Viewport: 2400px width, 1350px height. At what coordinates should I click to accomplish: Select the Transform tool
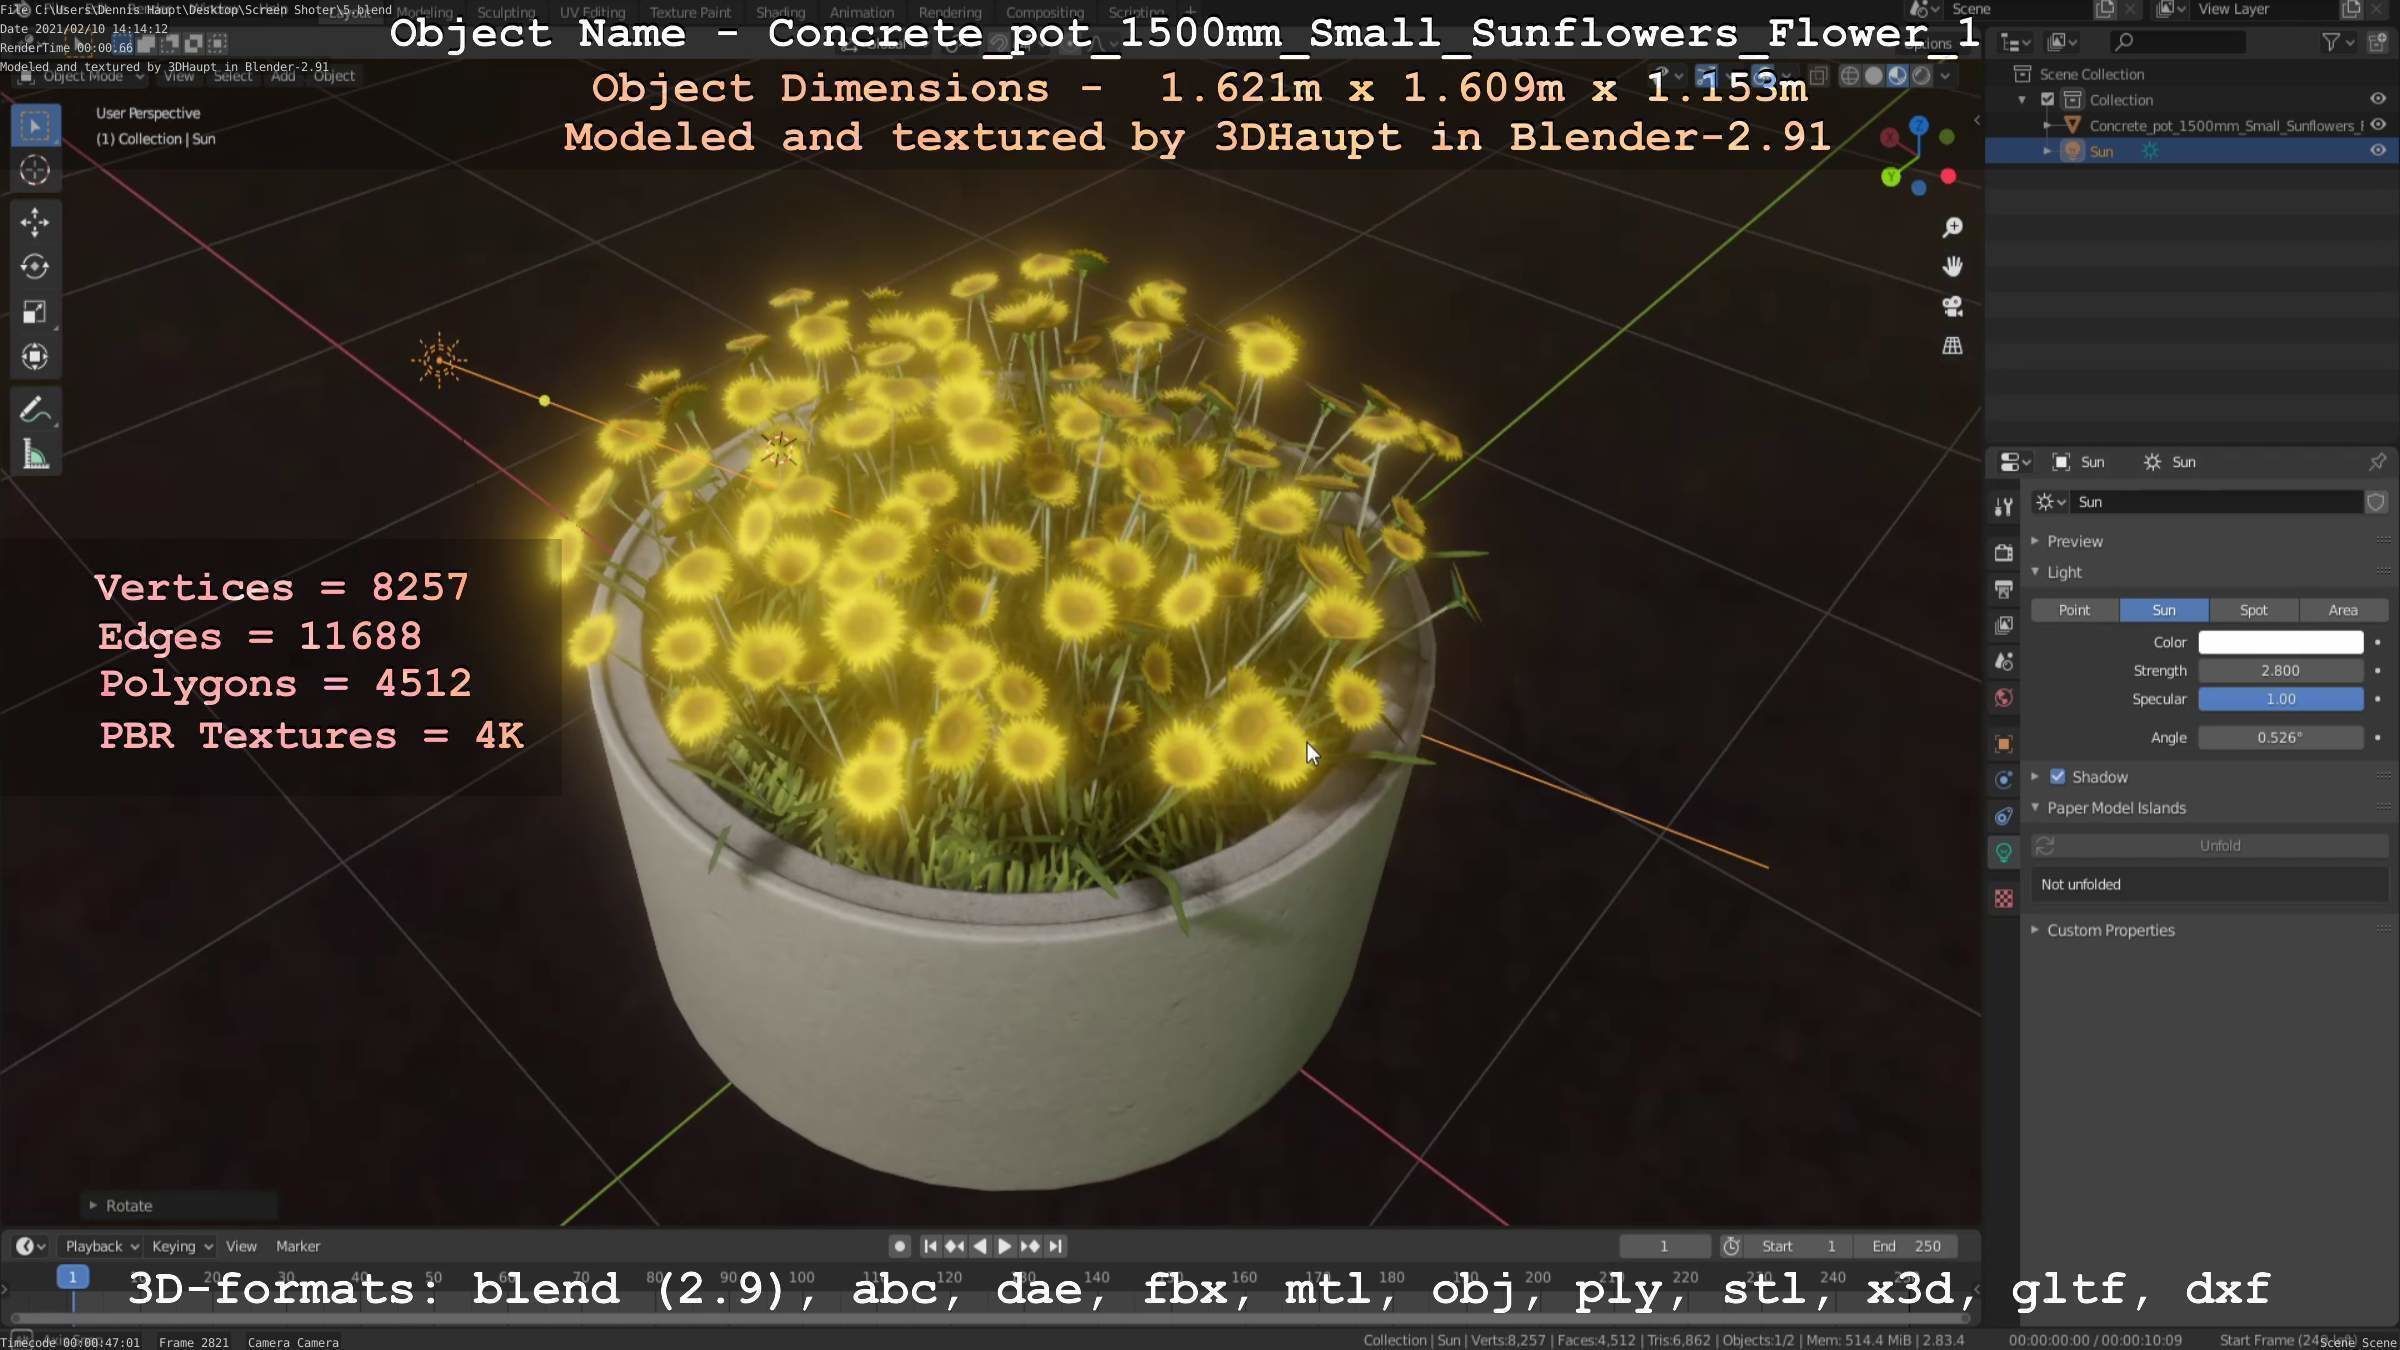pos(35,357)
